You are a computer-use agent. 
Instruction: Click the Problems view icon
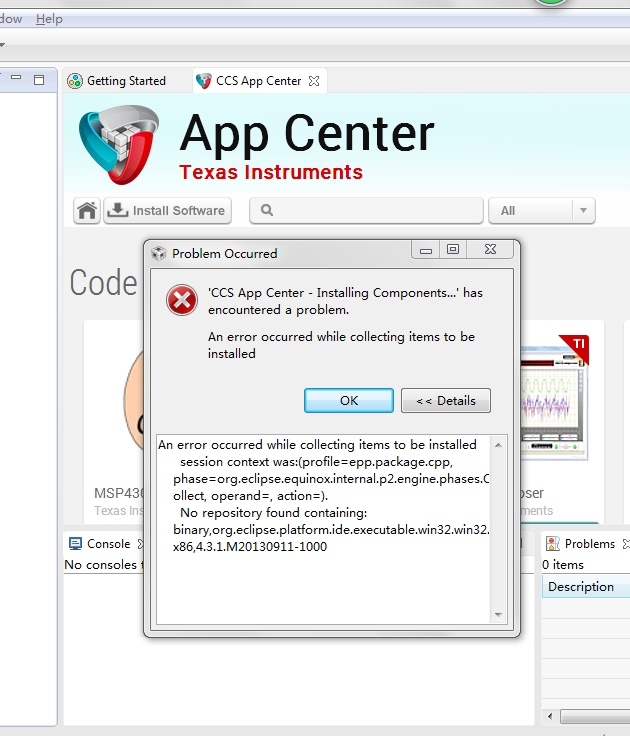coord(553,544)
